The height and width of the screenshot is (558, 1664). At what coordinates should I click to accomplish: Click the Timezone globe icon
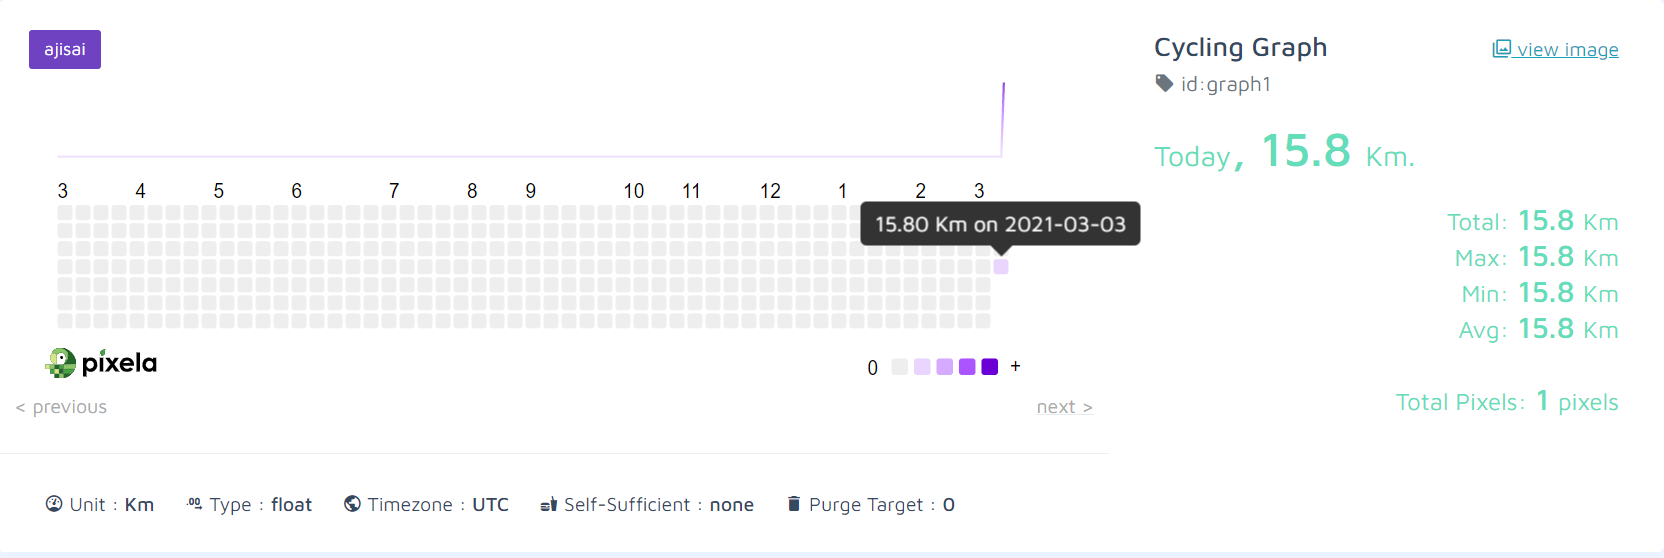point(352,504)
